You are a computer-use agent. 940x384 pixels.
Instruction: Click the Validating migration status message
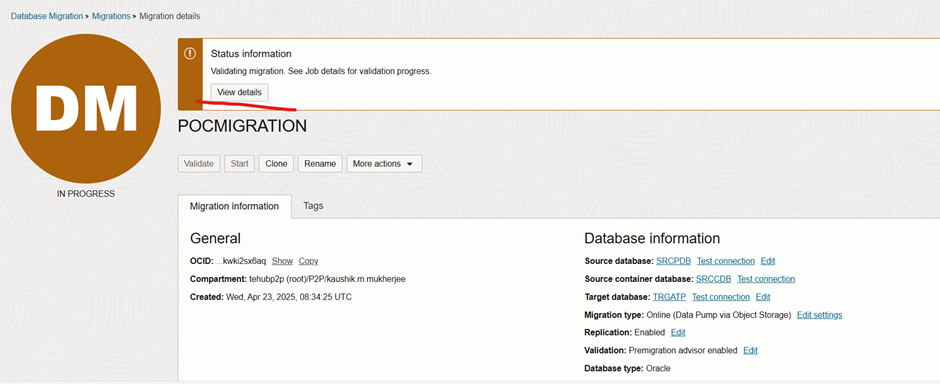321,71
